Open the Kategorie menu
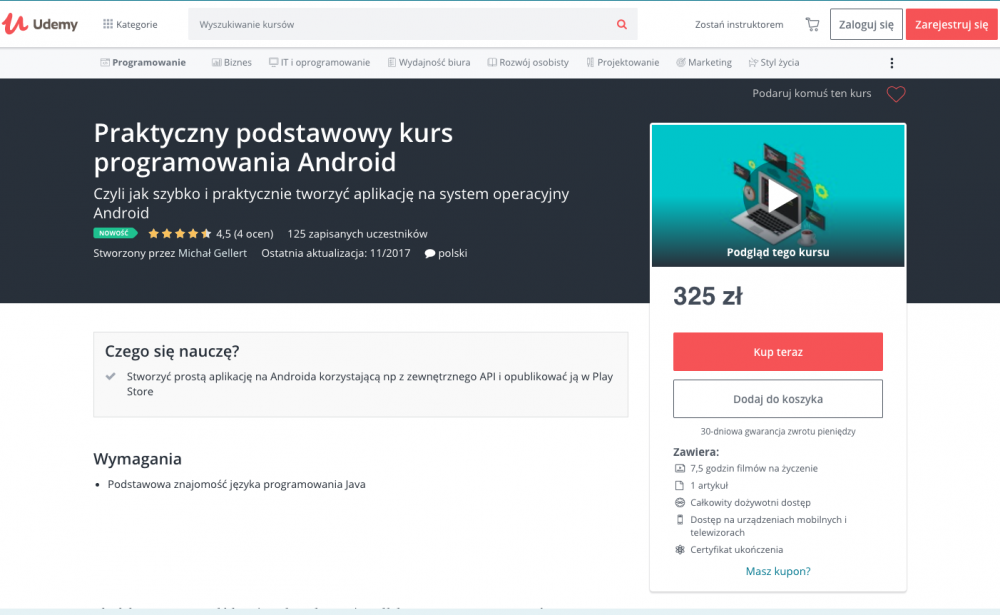The image size is (1000, 615). pos(130,24)
